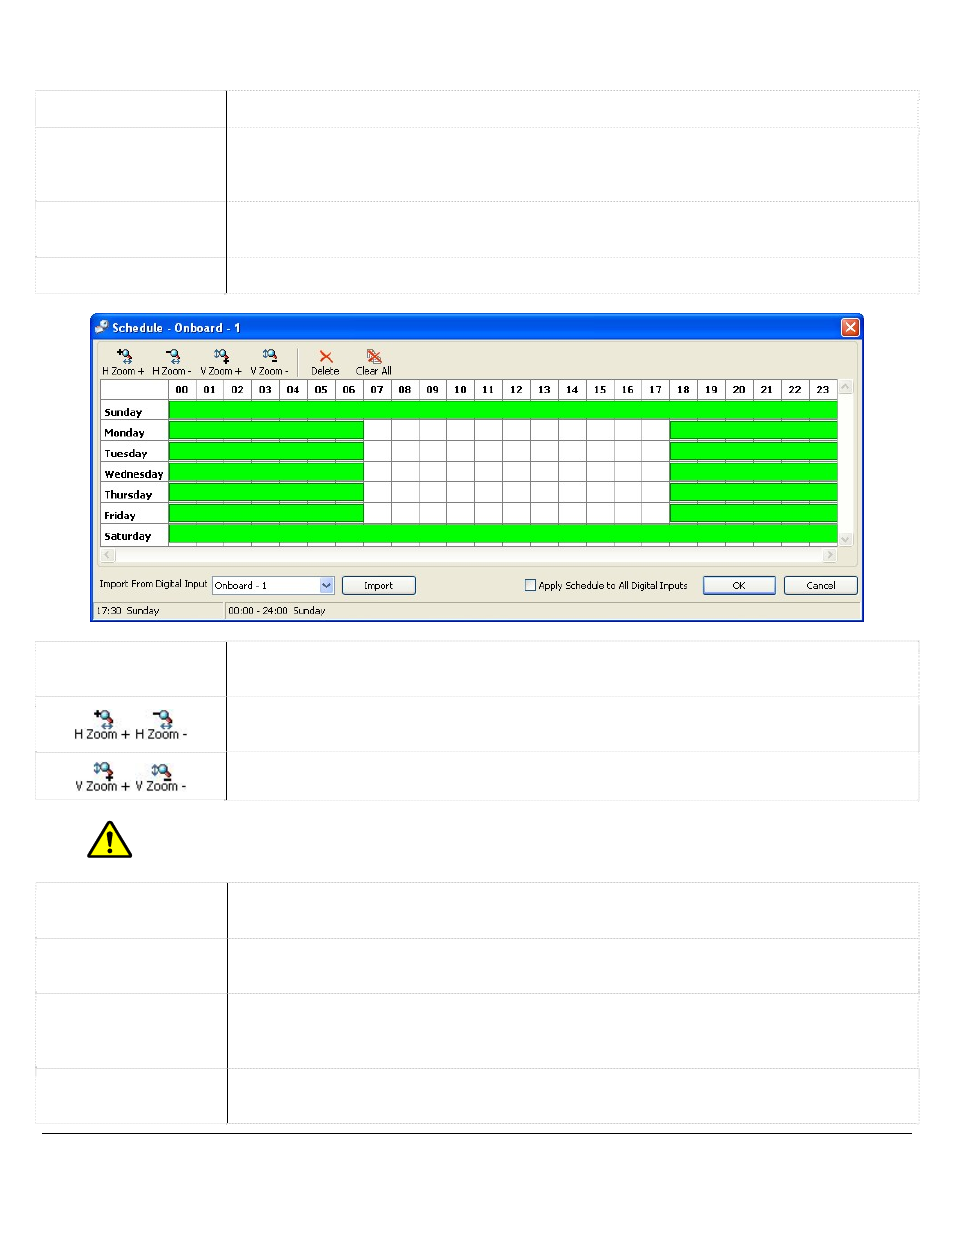Select the Wednesday row header
Viewport: 954px width, 1235px height.
(134, 474)
